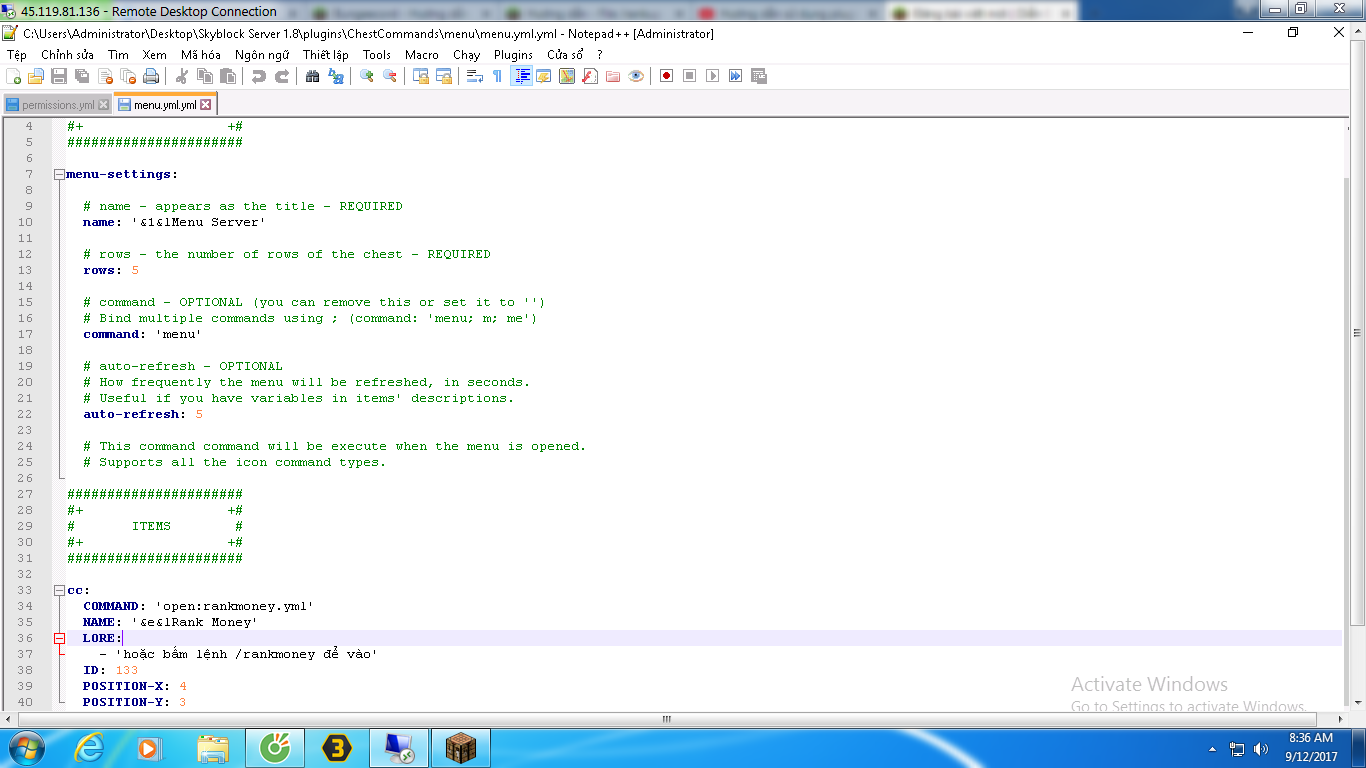Screen dimensions: 1366x768
Task: Click the Cut scissors icon
Action: (x=182, y=76)
